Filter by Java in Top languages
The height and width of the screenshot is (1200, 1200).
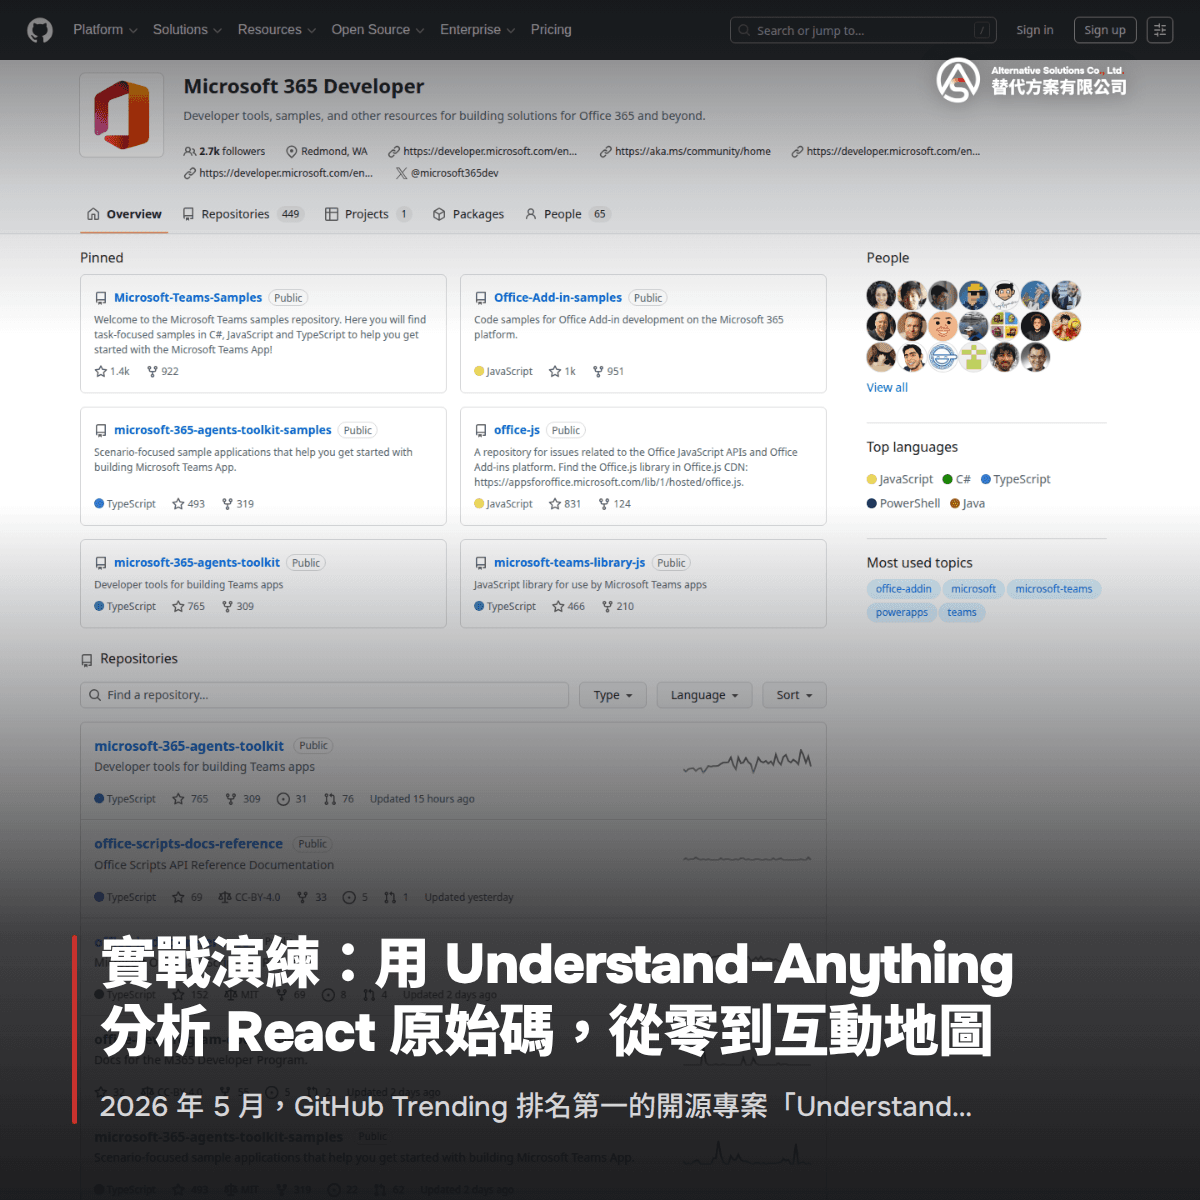pos(968,503)
